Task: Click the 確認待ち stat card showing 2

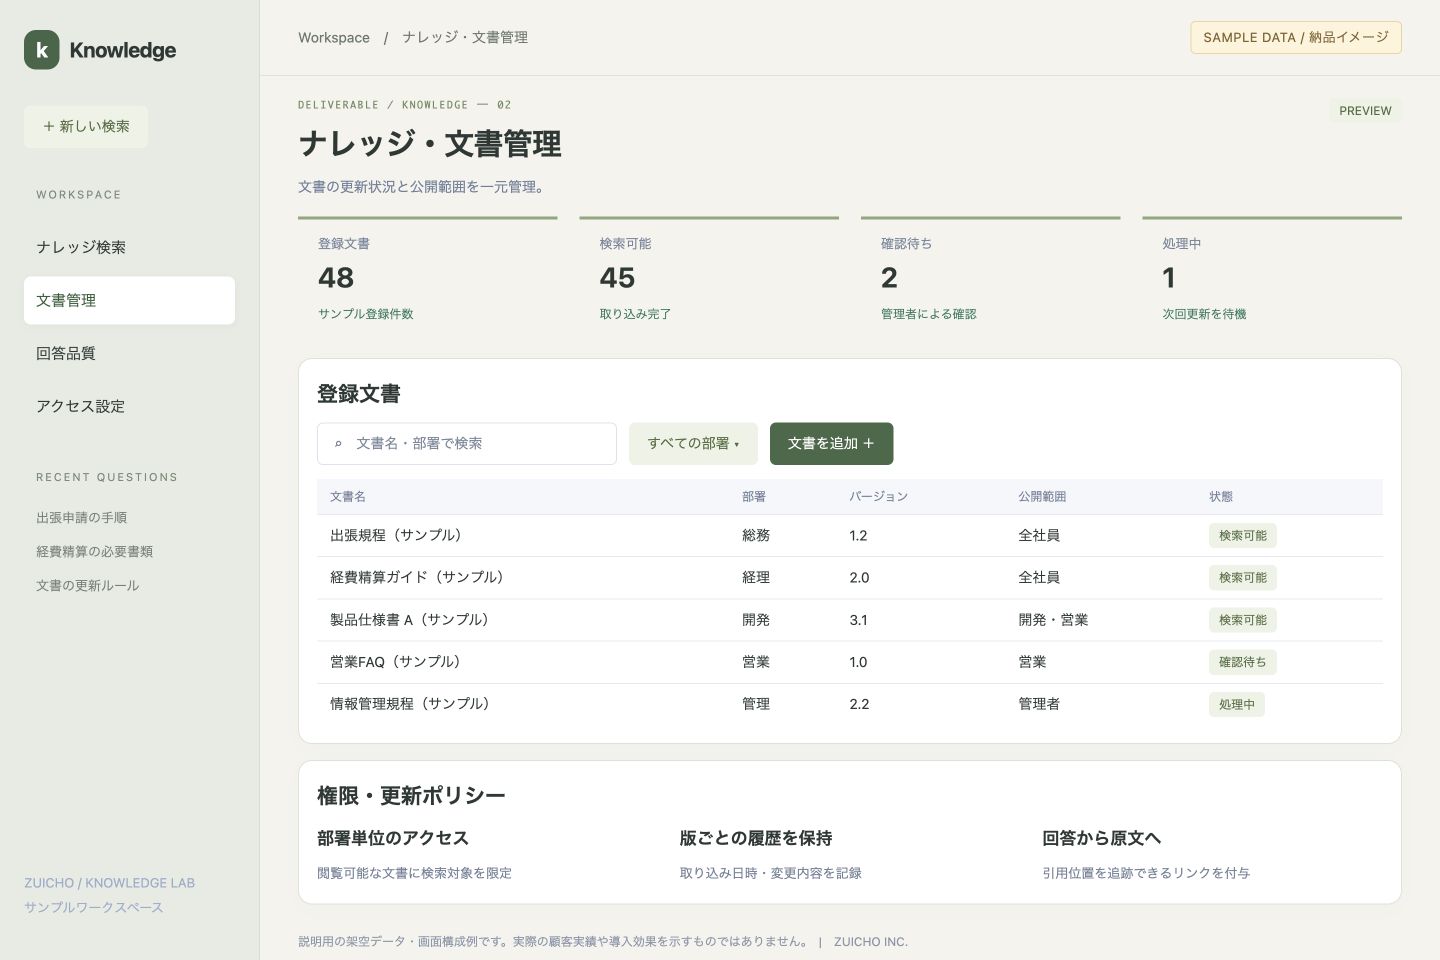Action: tap(990, 278)
